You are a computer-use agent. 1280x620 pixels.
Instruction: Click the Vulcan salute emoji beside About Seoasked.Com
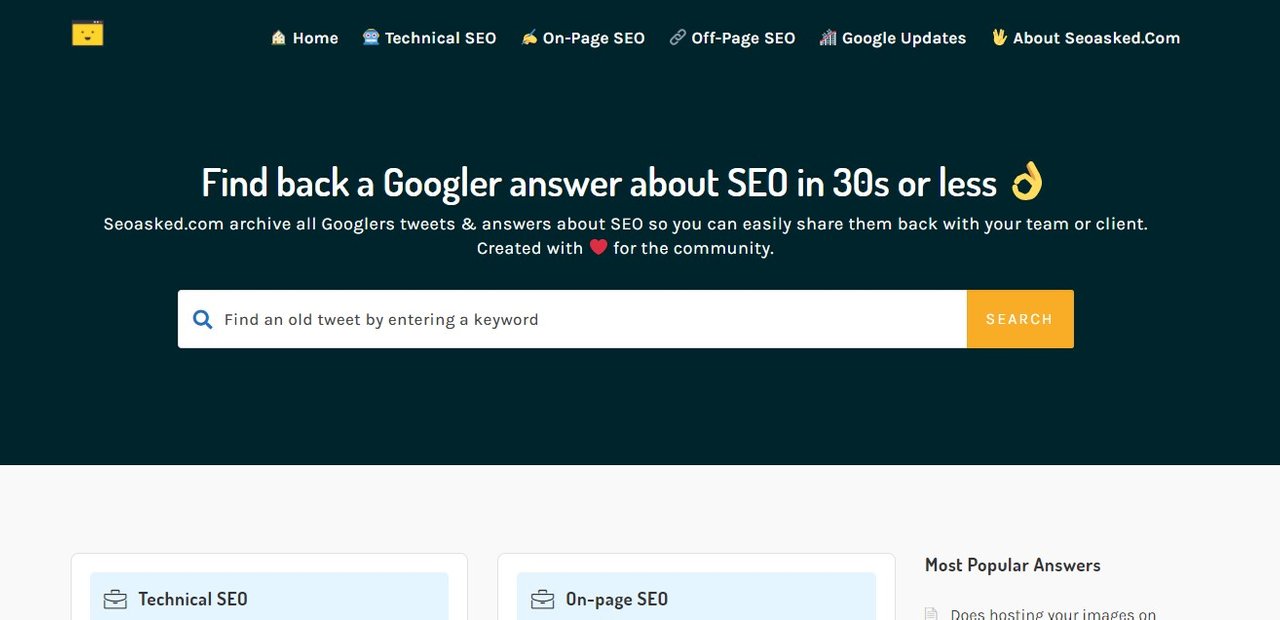point(999,37)
